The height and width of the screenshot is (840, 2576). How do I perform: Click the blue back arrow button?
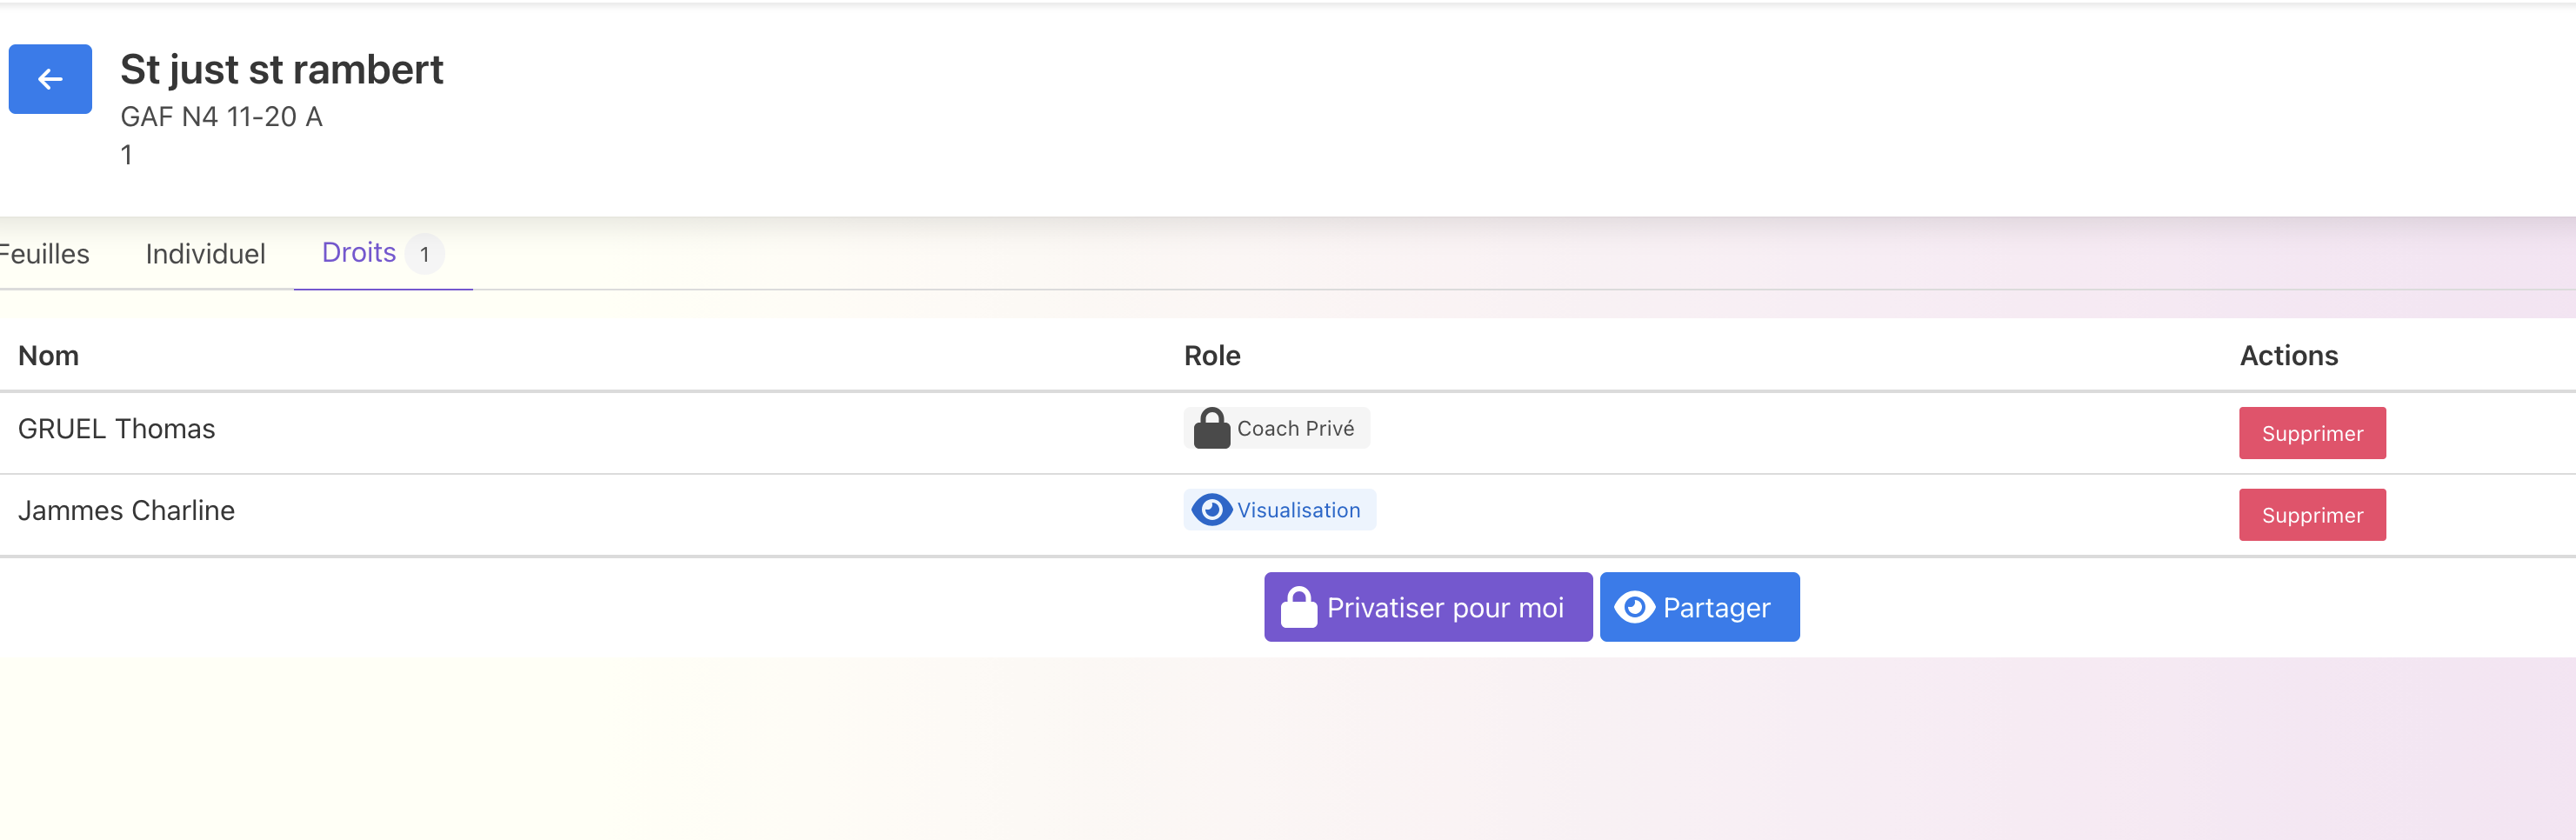50,79
